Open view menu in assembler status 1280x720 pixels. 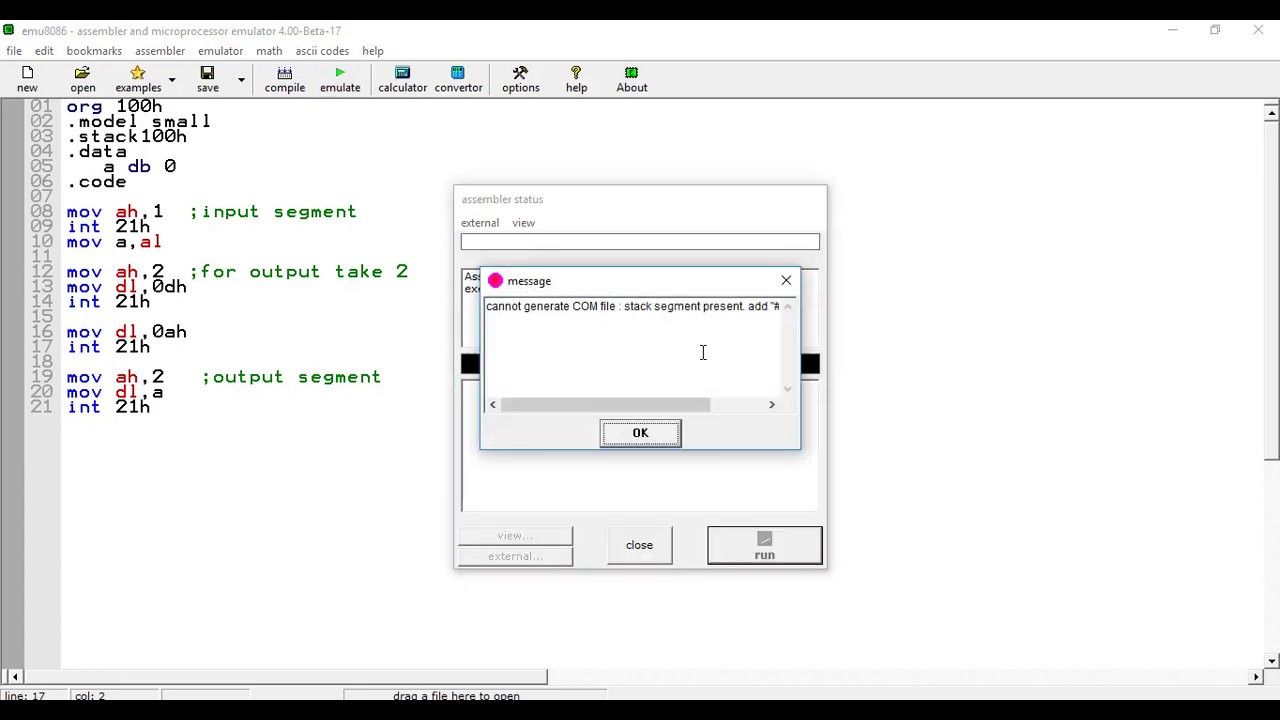523,223
